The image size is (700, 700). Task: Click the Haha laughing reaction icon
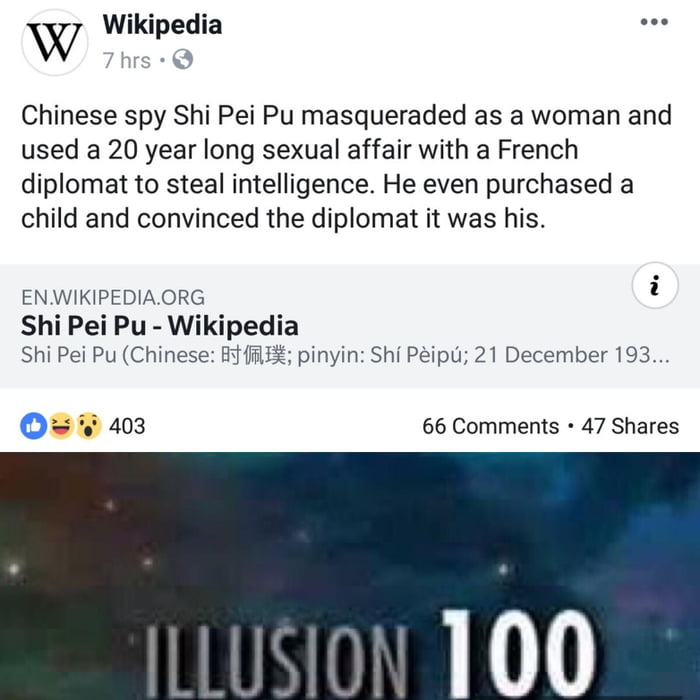[x=61, y=426]
